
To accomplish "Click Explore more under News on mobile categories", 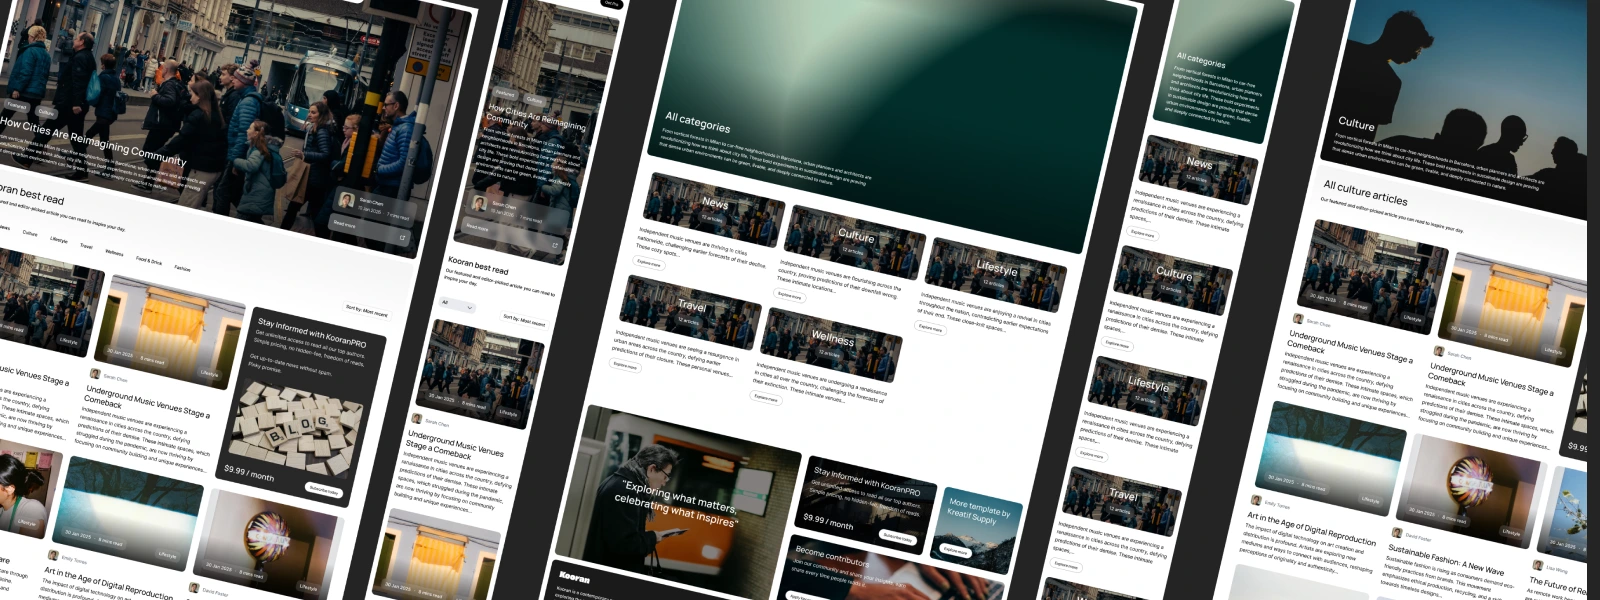I will (x=1142, y=234).
